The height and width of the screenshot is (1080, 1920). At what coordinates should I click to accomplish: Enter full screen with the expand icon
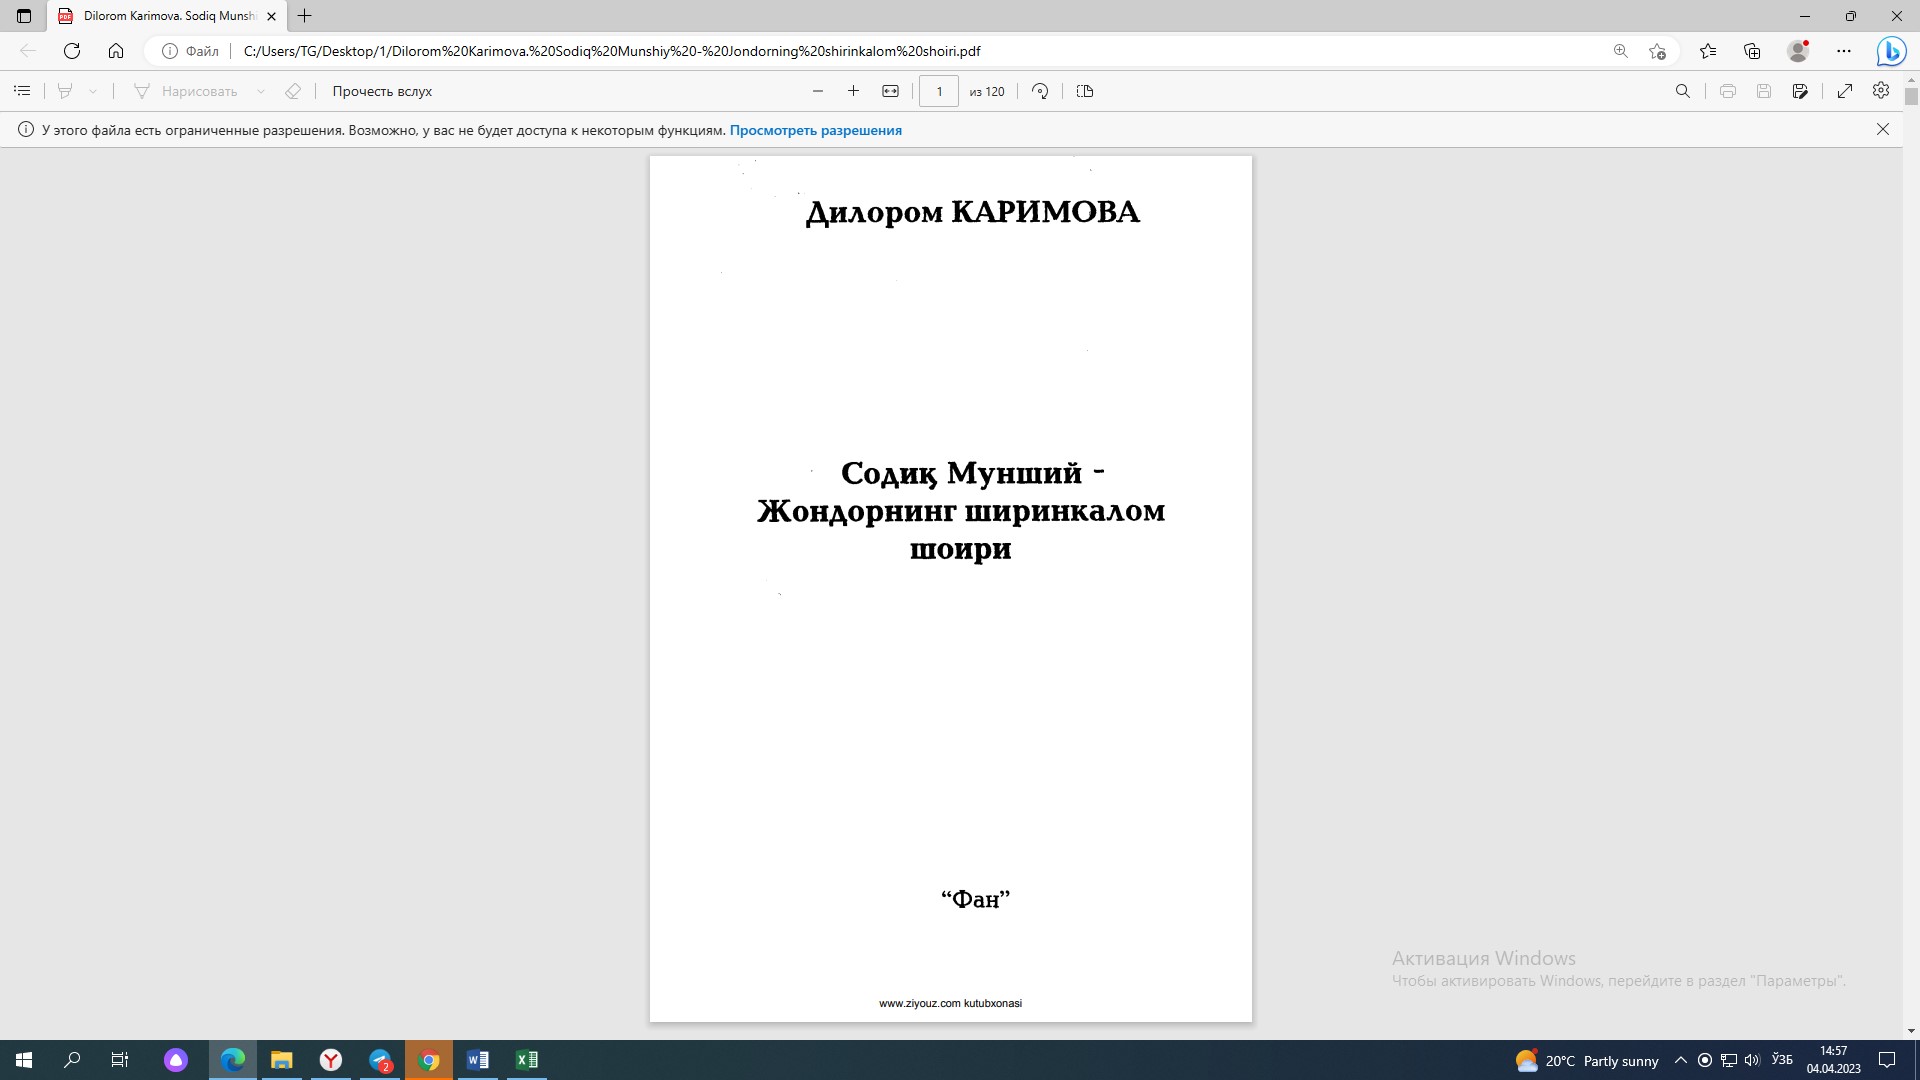click(1845, 91)
